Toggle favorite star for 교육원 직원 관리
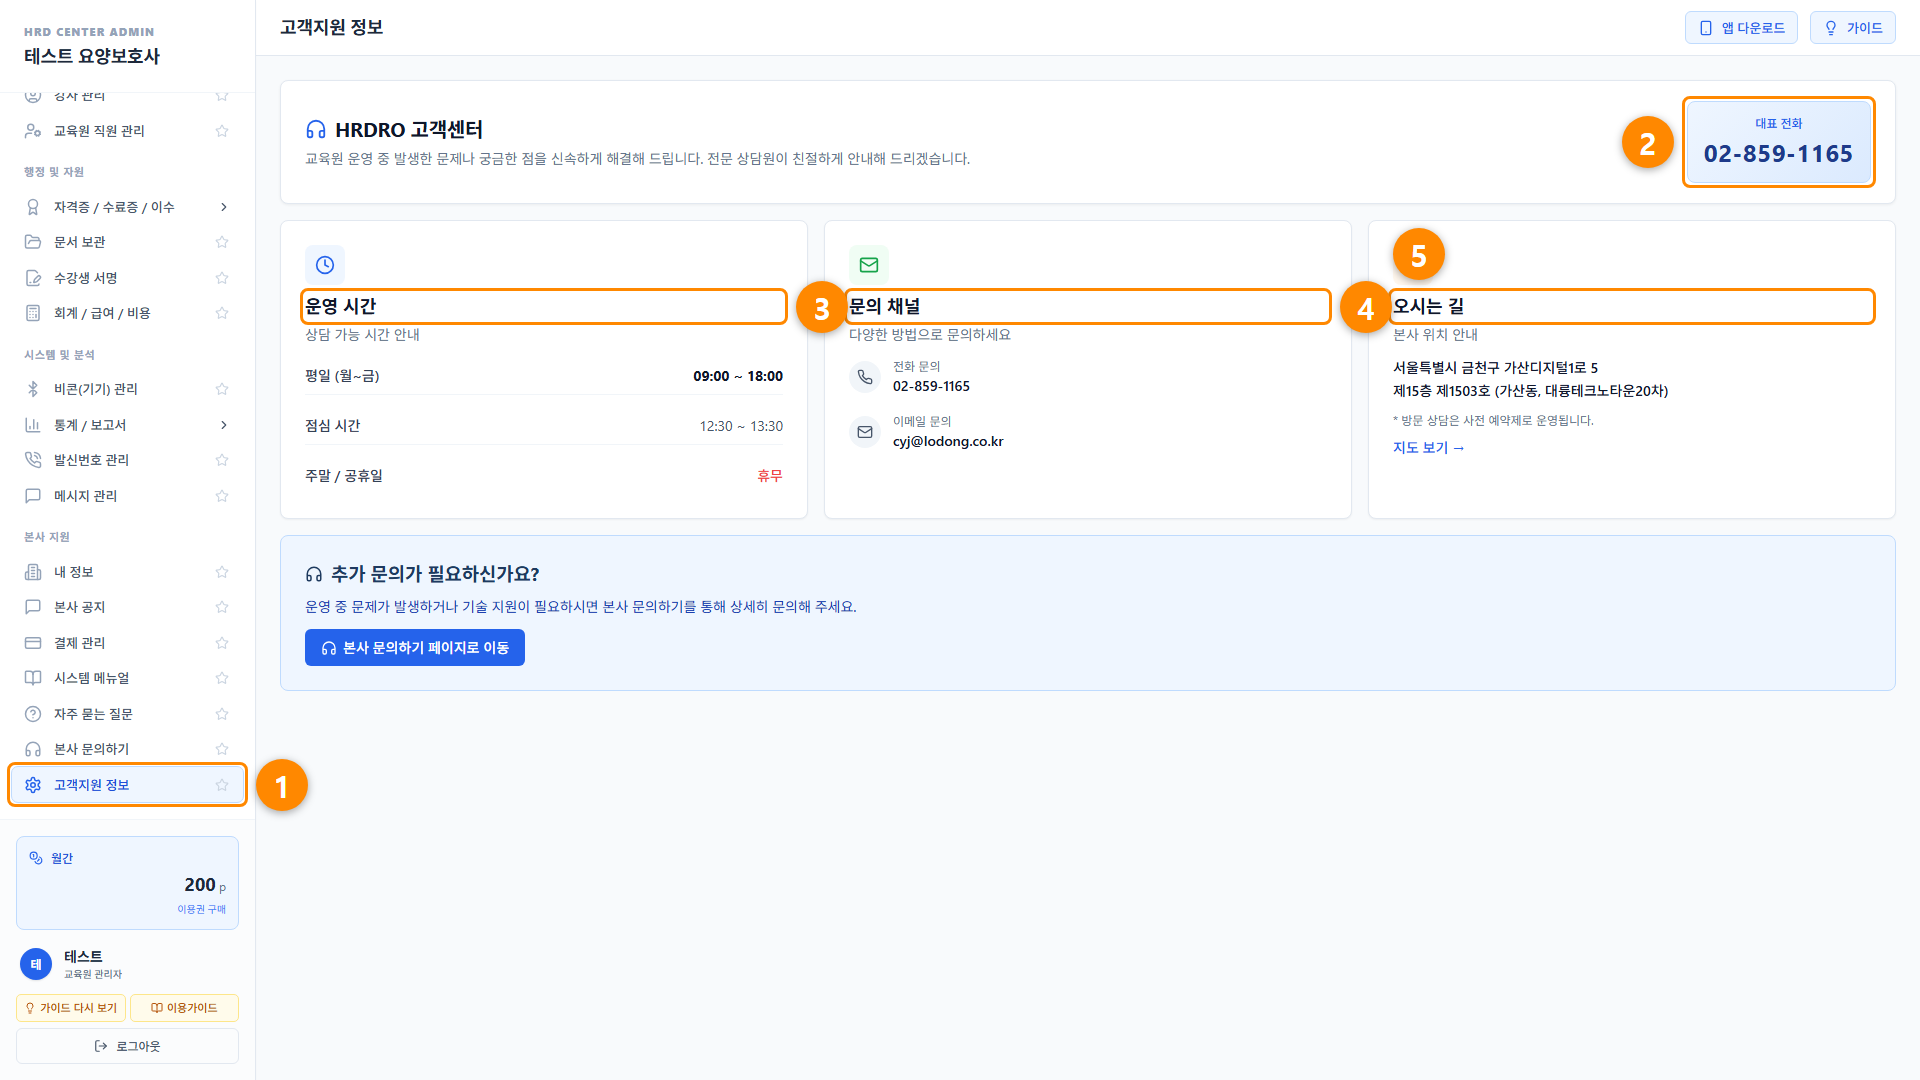Image resolution: width=1920 pixels, height=1080 pixels. [x=222, y=131]
